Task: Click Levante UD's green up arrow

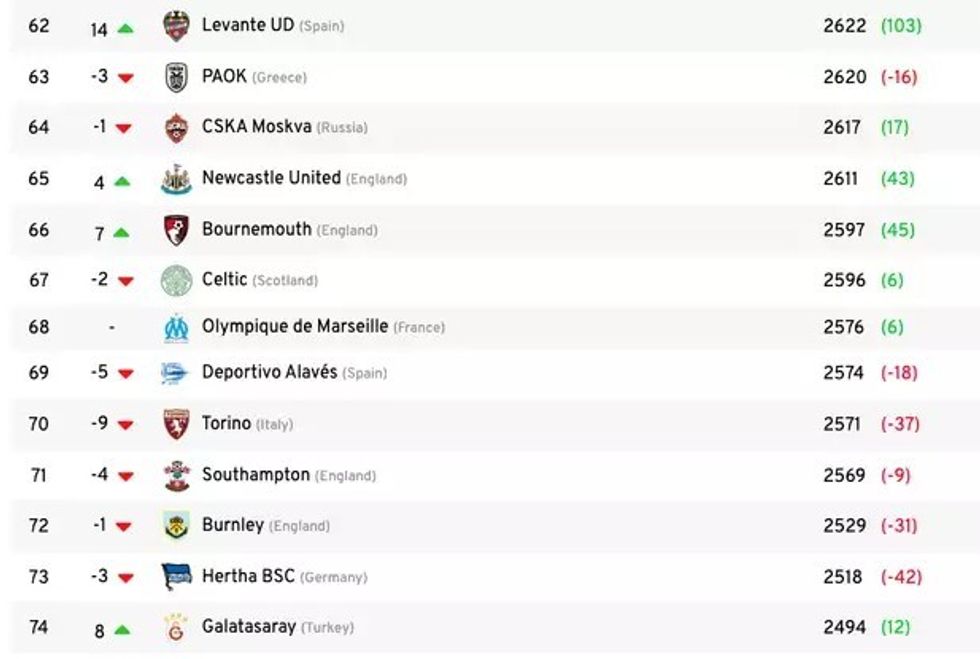Action: point(125,29)
